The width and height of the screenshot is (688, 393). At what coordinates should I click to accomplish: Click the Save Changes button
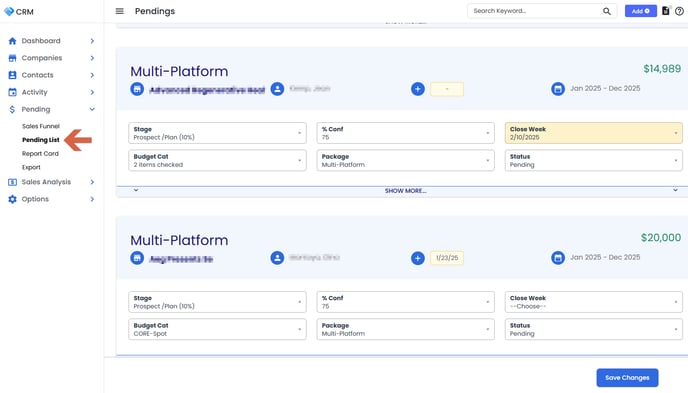627,378
